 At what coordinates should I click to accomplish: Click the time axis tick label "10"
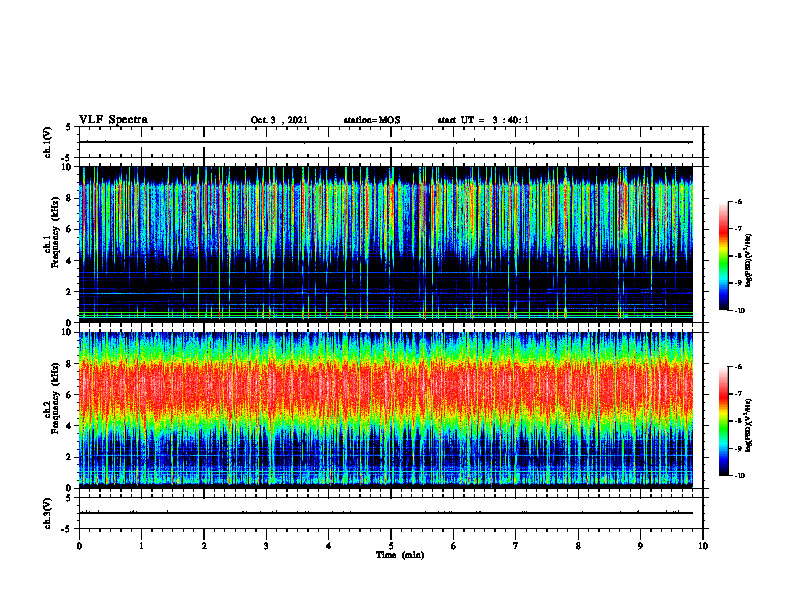[703, 546]
